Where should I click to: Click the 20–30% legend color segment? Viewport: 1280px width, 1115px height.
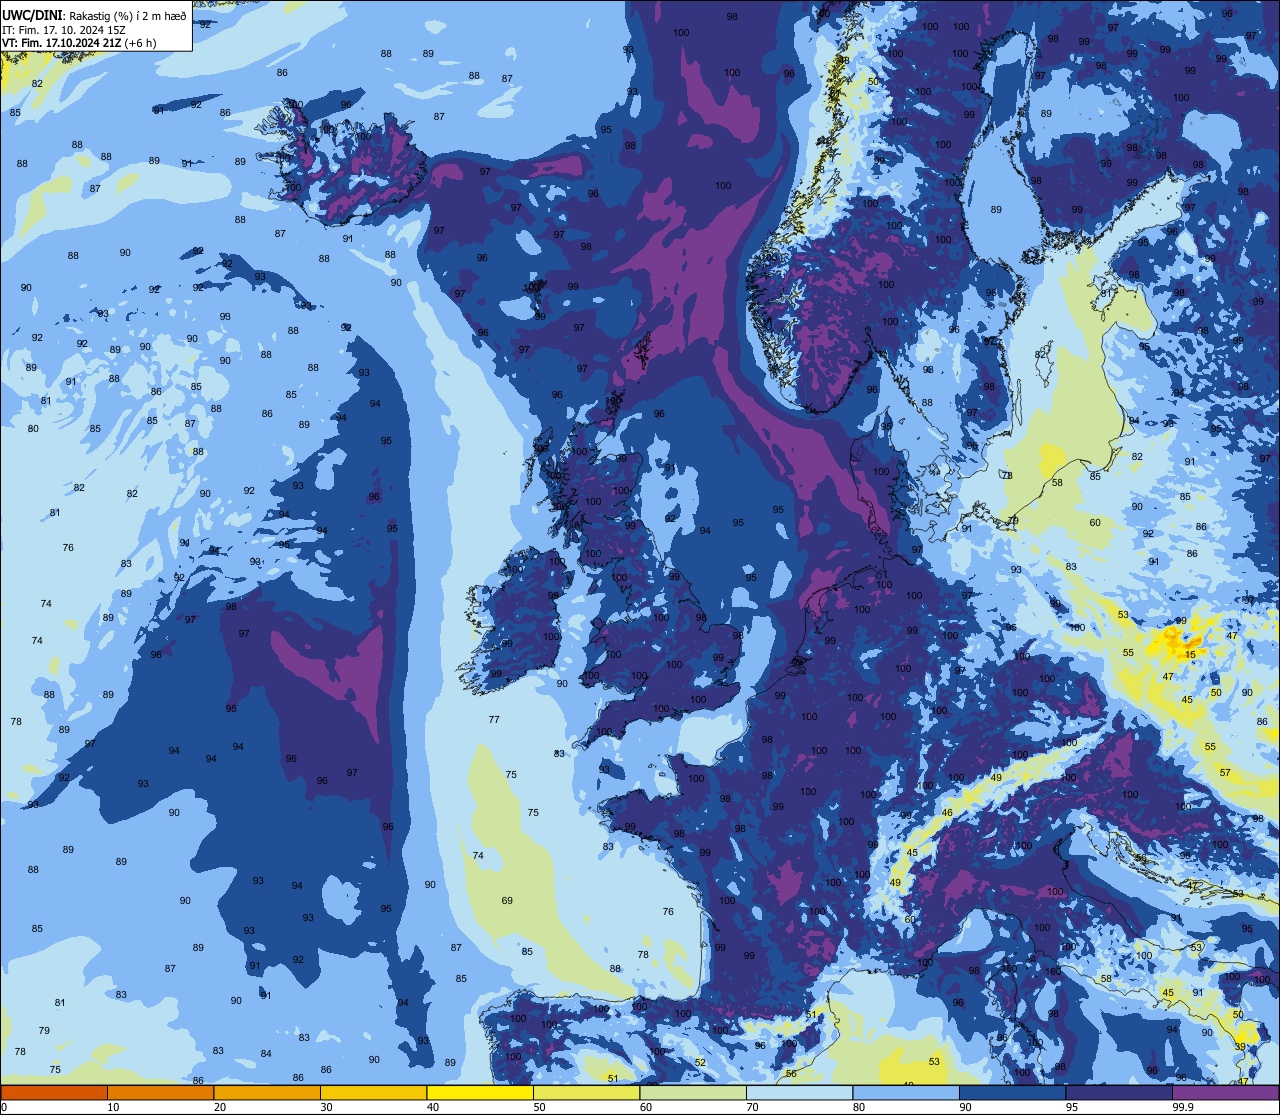(x=267, y=1093)
